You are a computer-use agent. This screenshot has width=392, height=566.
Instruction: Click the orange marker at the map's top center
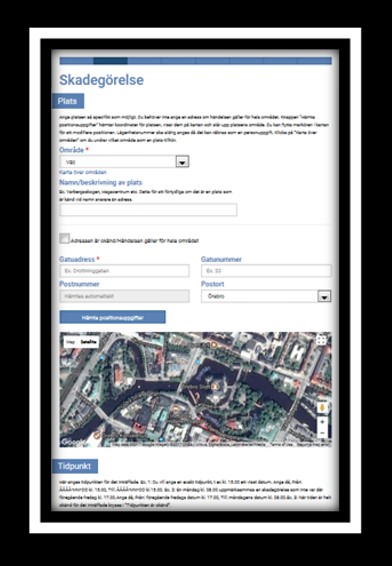(214, 345)
